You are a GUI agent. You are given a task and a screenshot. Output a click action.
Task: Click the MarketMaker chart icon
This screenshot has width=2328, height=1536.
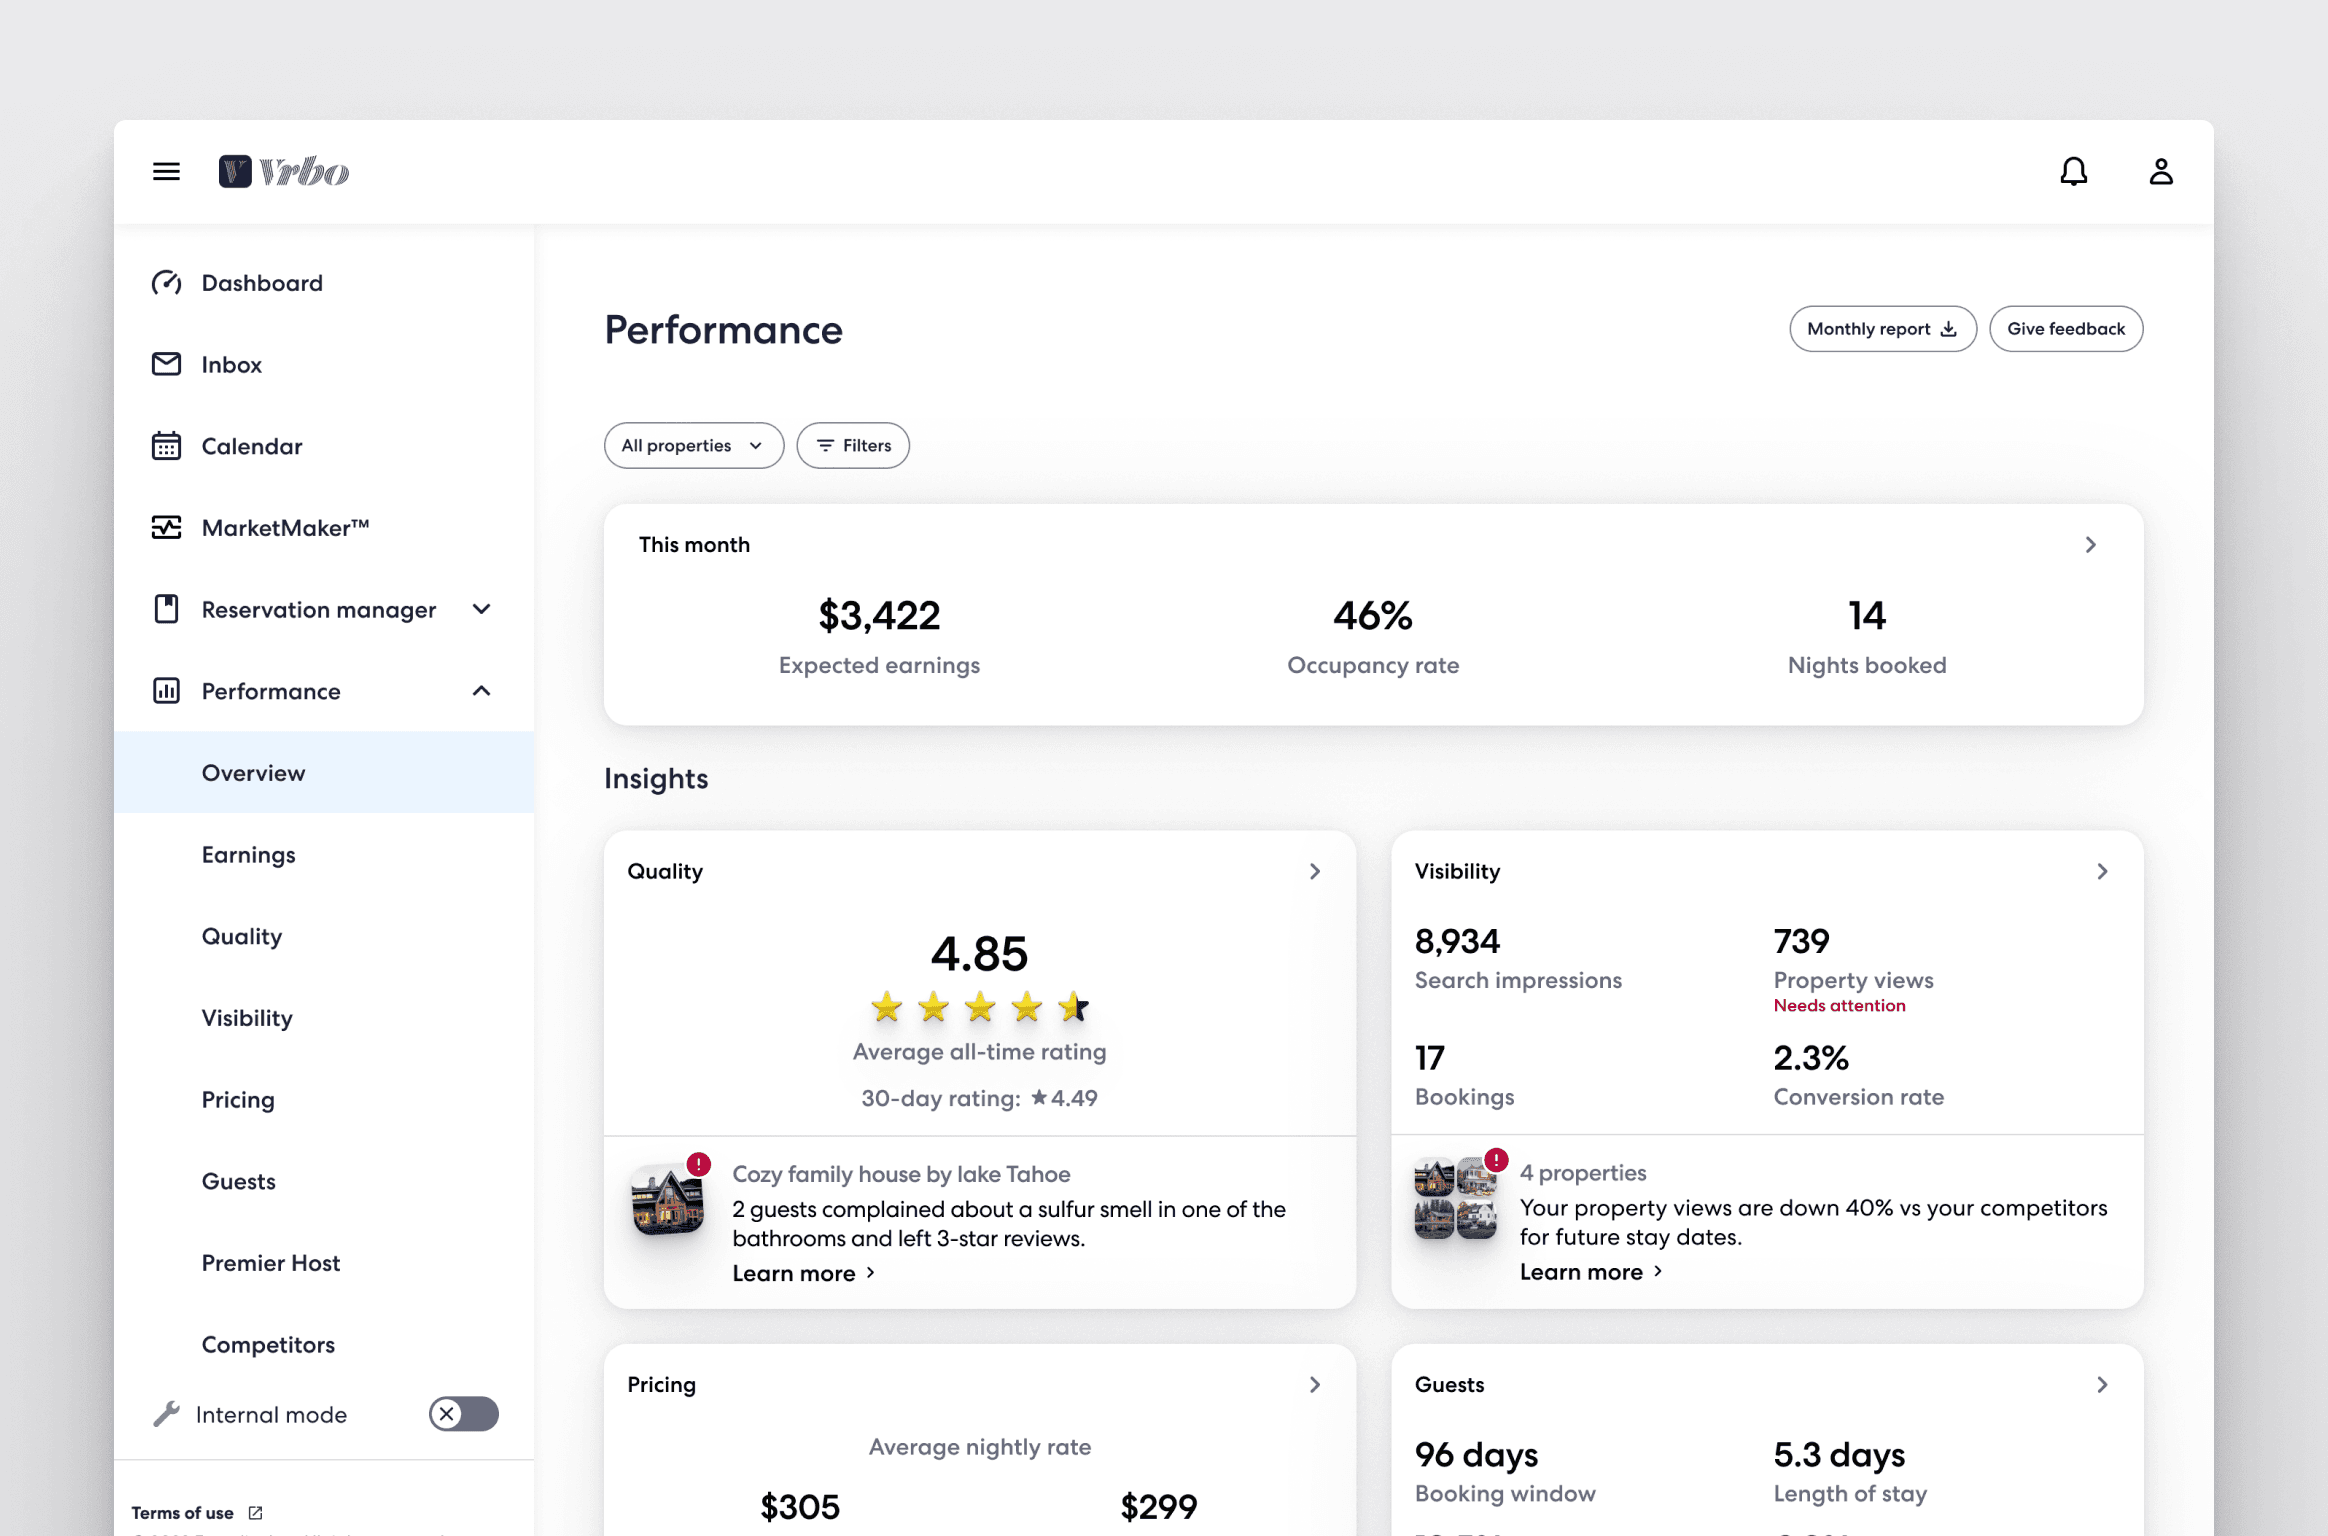166,527
